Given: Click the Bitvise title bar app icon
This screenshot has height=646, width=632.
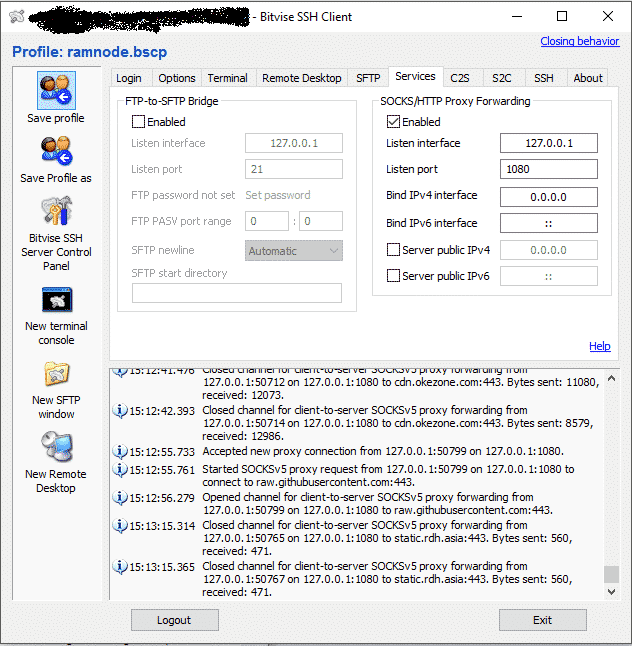Looking at the screenshot, I should (x=17, y=16).
